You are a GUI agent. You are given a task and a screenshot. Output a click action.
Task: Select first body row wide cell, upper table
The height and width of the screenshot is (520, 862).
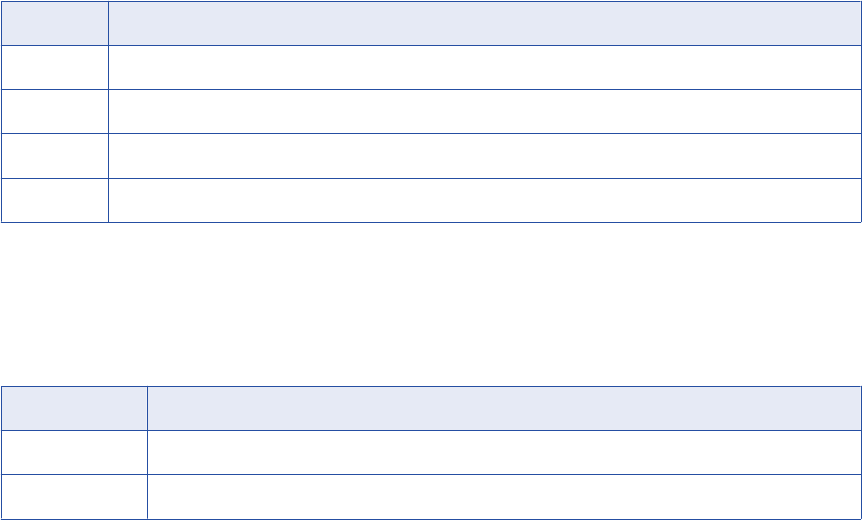[484, 67]
